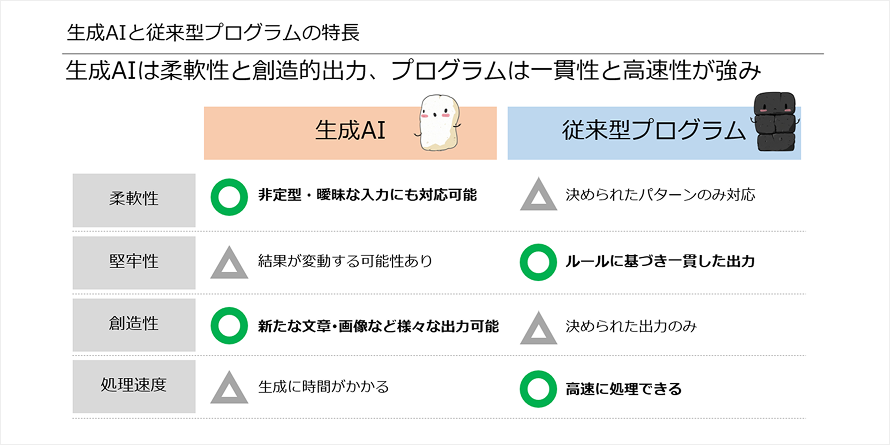Viewport: 890px width, 445px height.
Task: Click the slide title 生成AIと従来型プログラムの特長
Action: (x=212, y=31)
